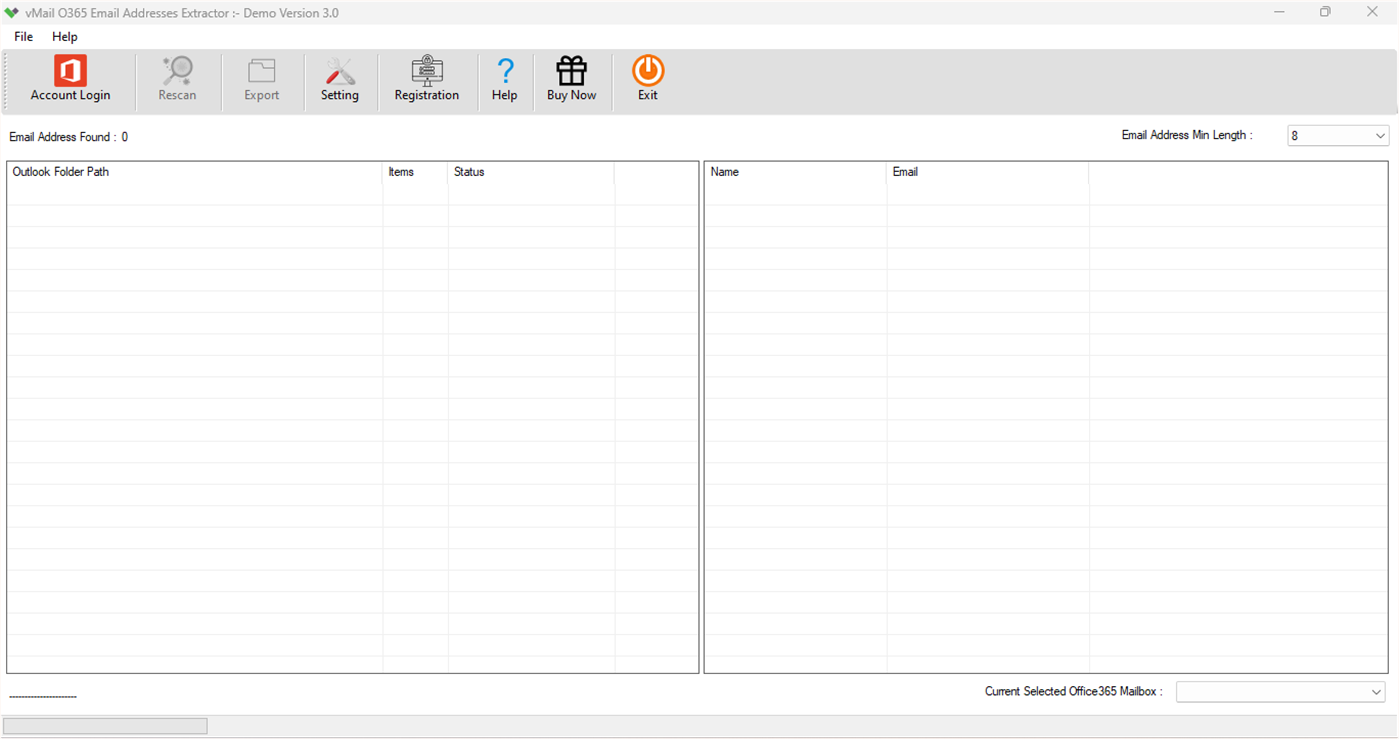Click the Setting wrench icon
Viewport: 1399px width, 739px height.
[340, 78]
